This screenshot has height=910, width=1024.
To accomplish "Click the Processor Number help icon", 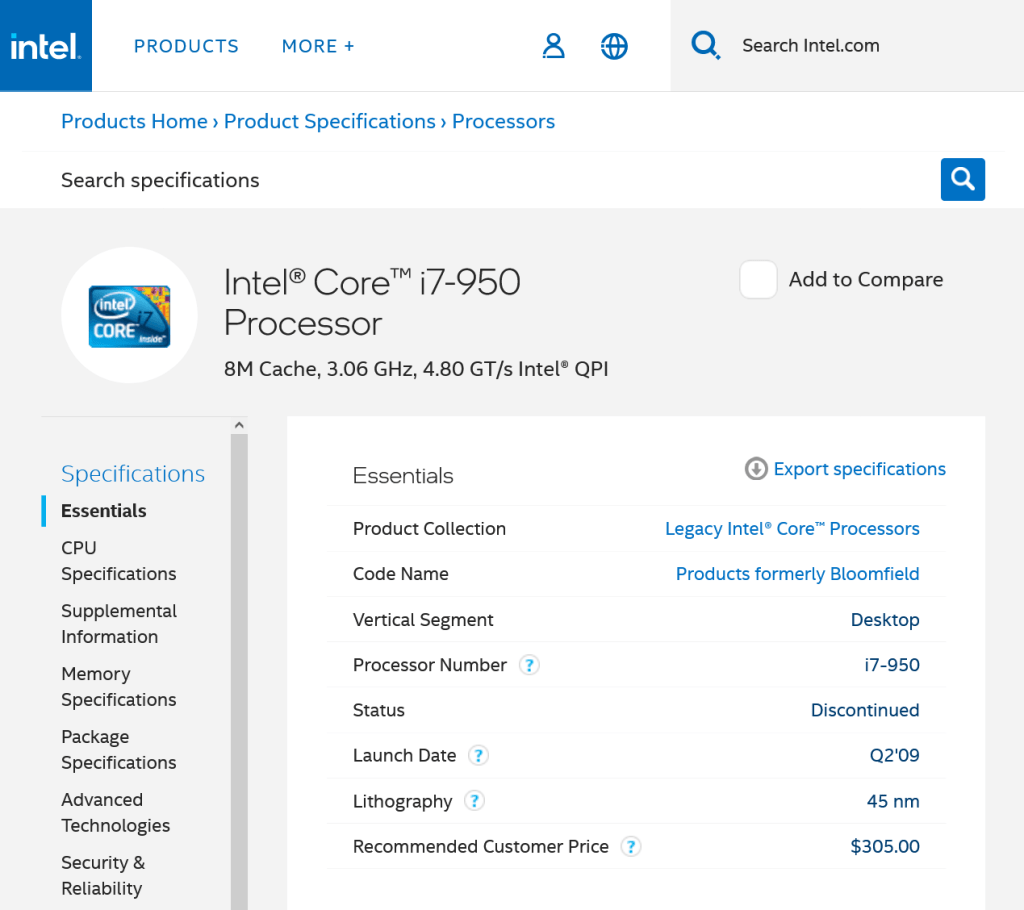I will [x=529, y=665].
